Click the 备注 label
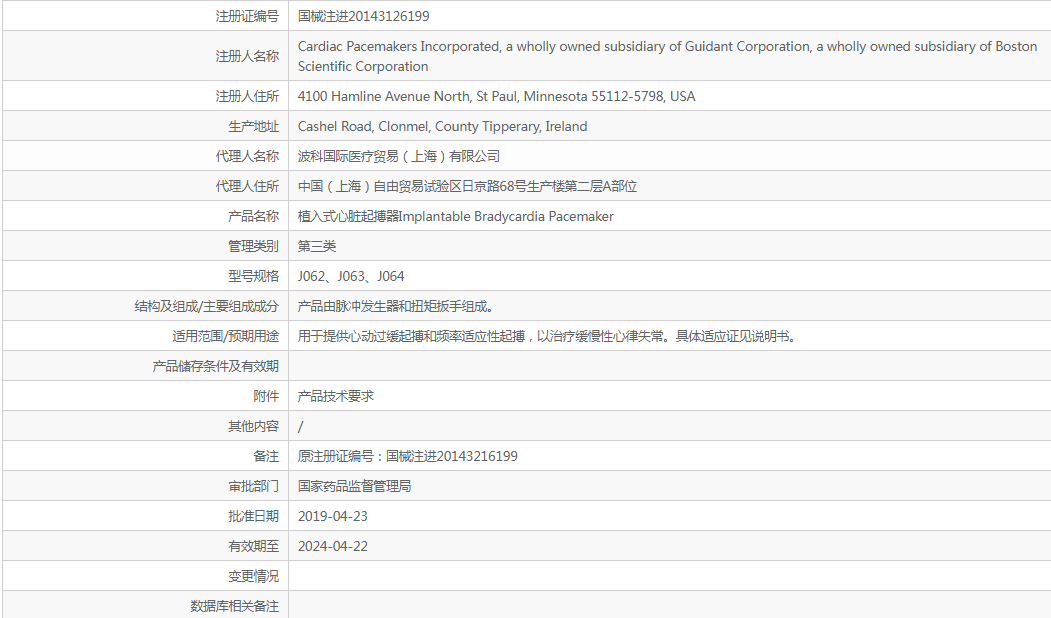This screenshot has width=1051, height=618. [266, 456]
